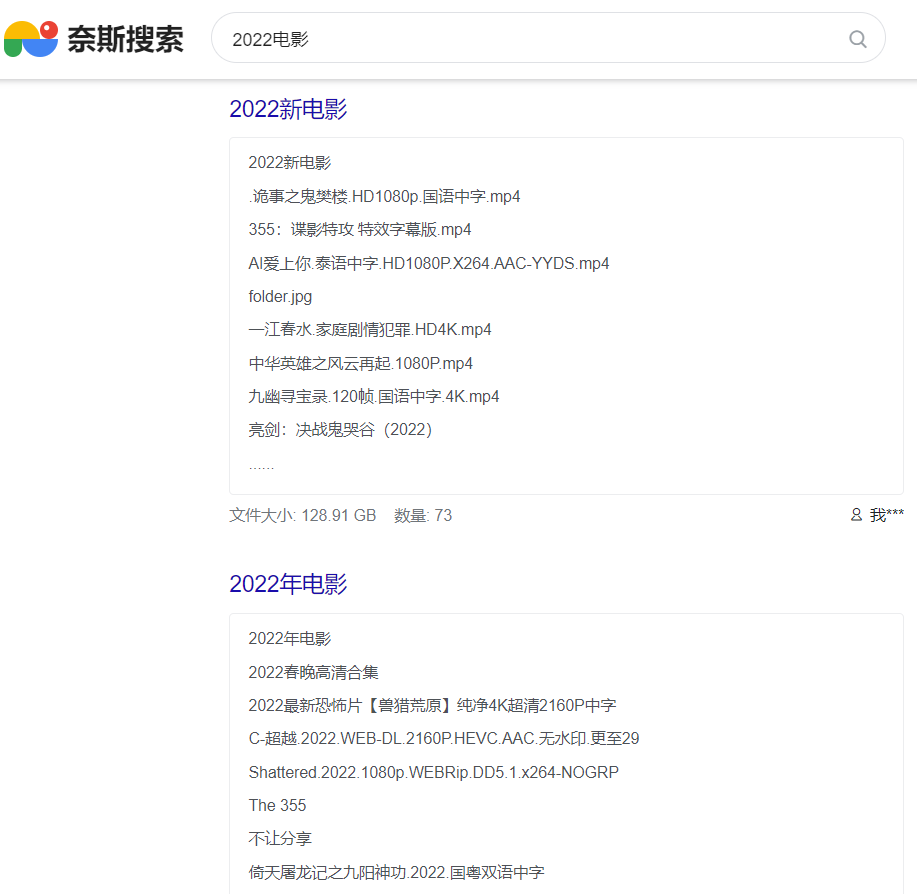This screenshot has width=917, height=894.
Task: Select entry 亮剑：决战鬼哭谷（2022）
Action: (x=340, y=430)
